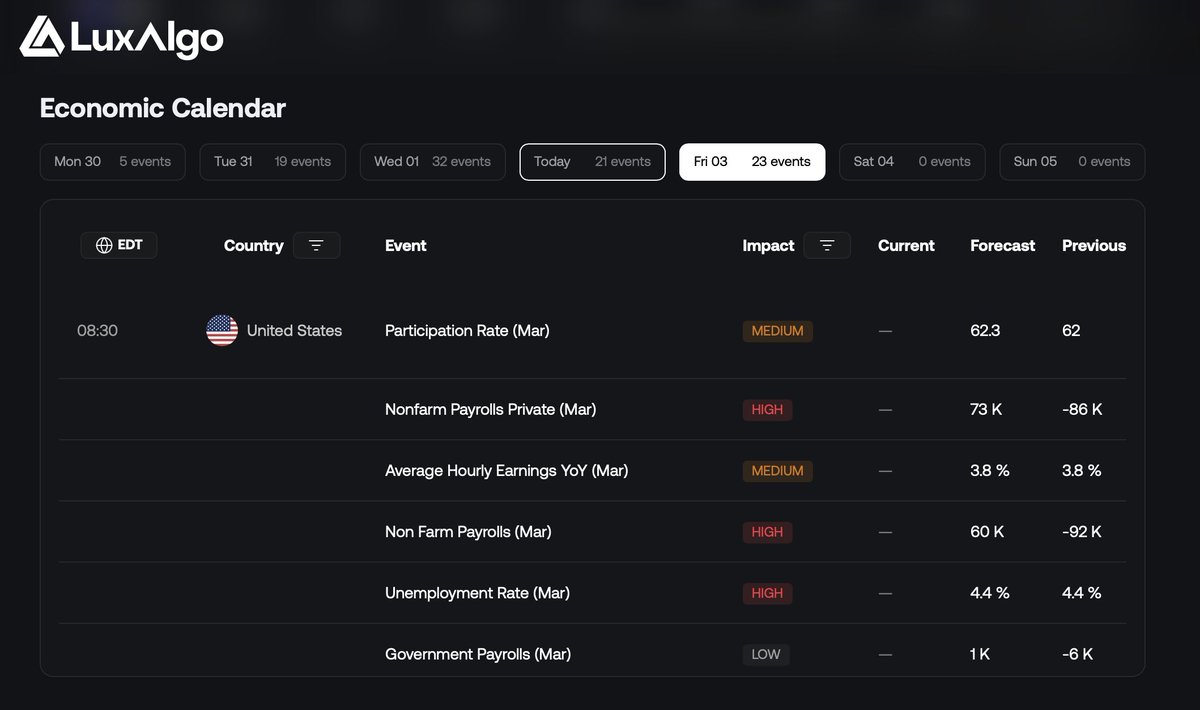The image size is (1200, 710).
Task: Click HIGH badge on Non Farm Payrolls row
Action: point(767,532)
